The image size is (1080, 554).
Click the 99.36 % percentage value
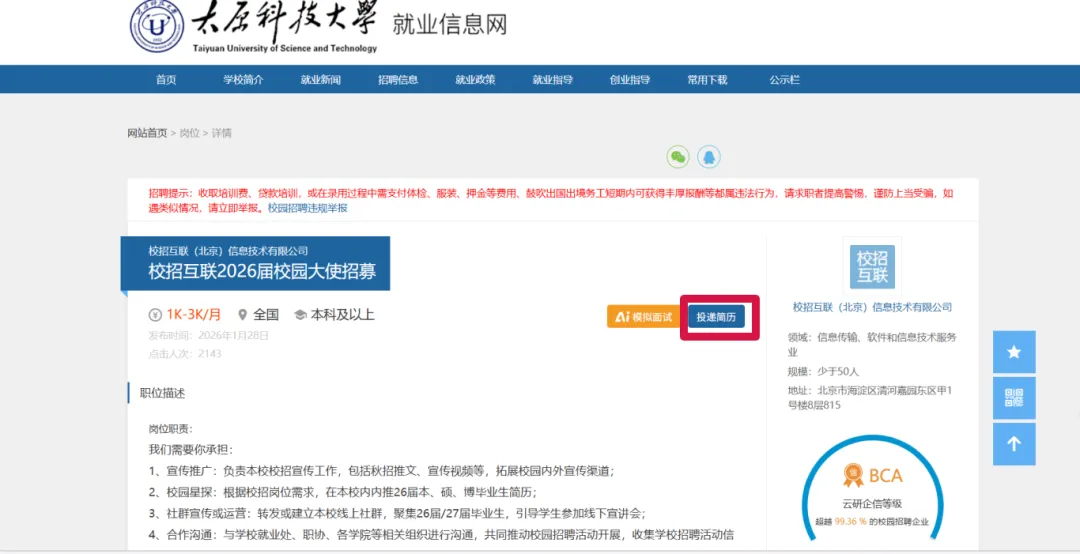click(851, 522)
